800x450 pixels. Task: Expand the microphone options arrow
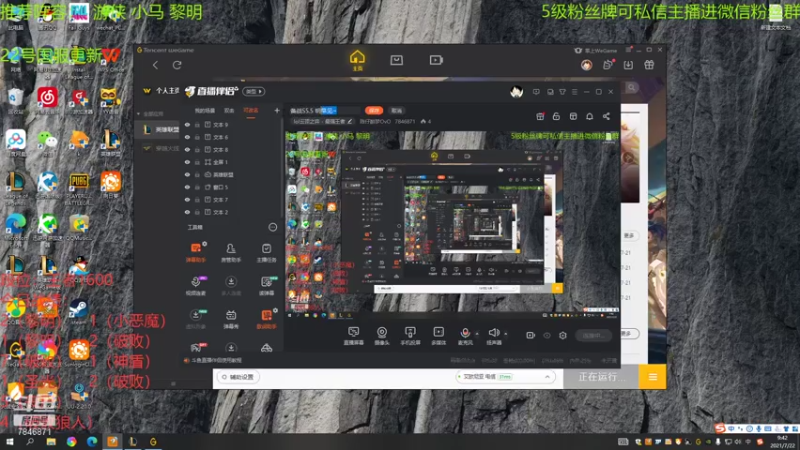[x=477, y=334]
